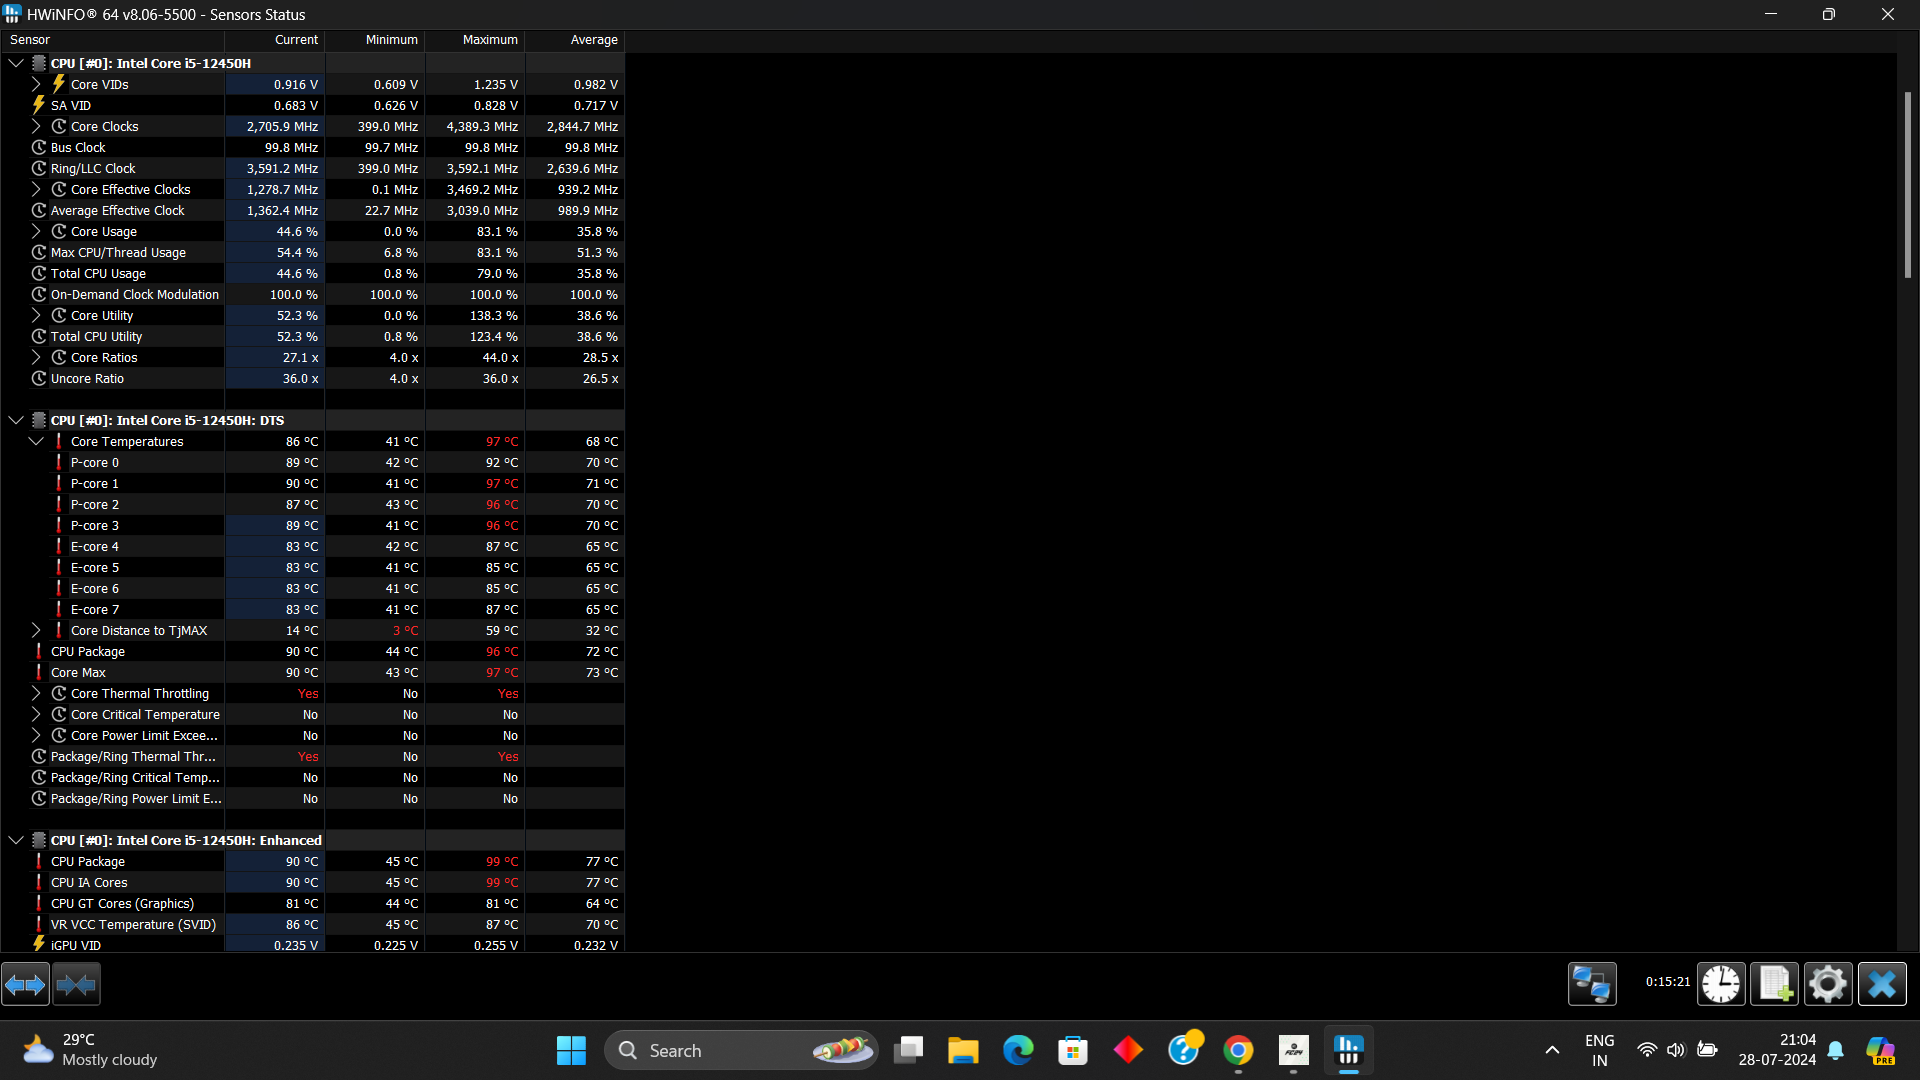Expand Core Thermal Throttling row

pyautogui.click(x=36, y=693)
